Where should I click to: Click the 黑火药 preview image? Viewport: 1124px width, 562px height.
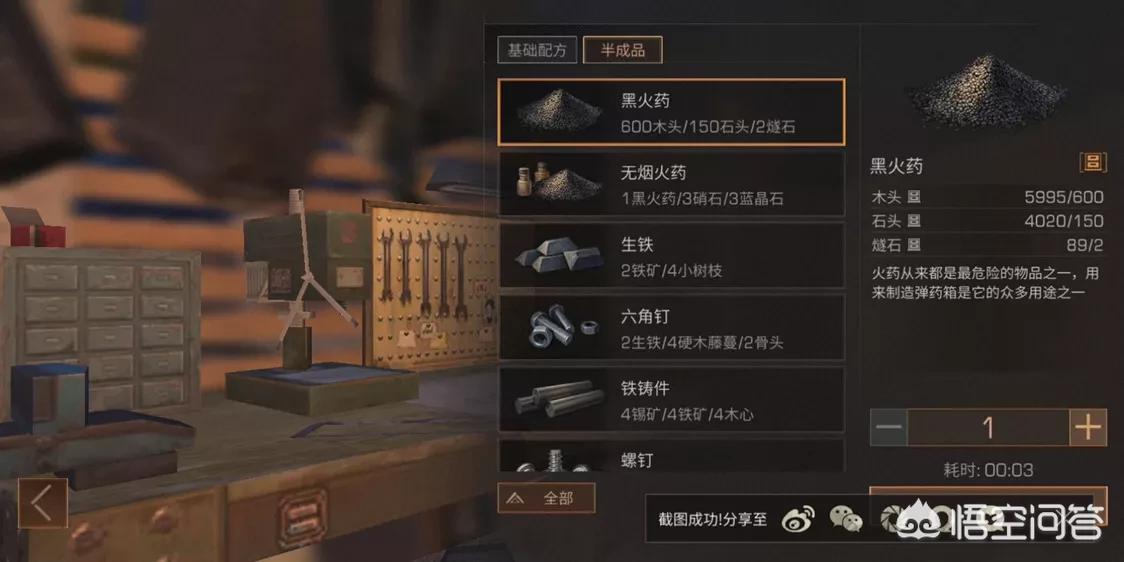(x=988, y=92)
